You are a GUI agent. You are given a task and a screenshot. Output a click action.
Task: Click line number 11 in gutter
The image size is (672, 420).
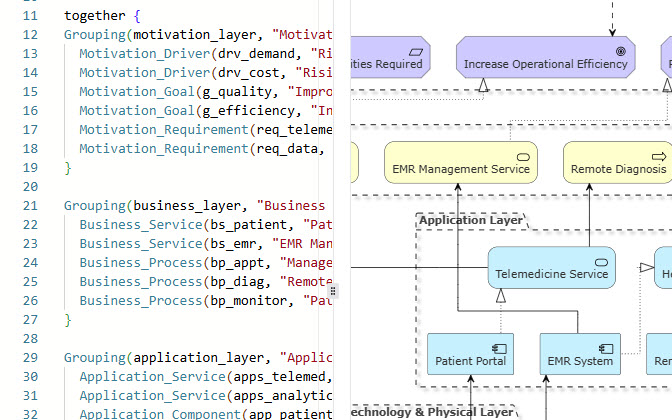(30, 16)
